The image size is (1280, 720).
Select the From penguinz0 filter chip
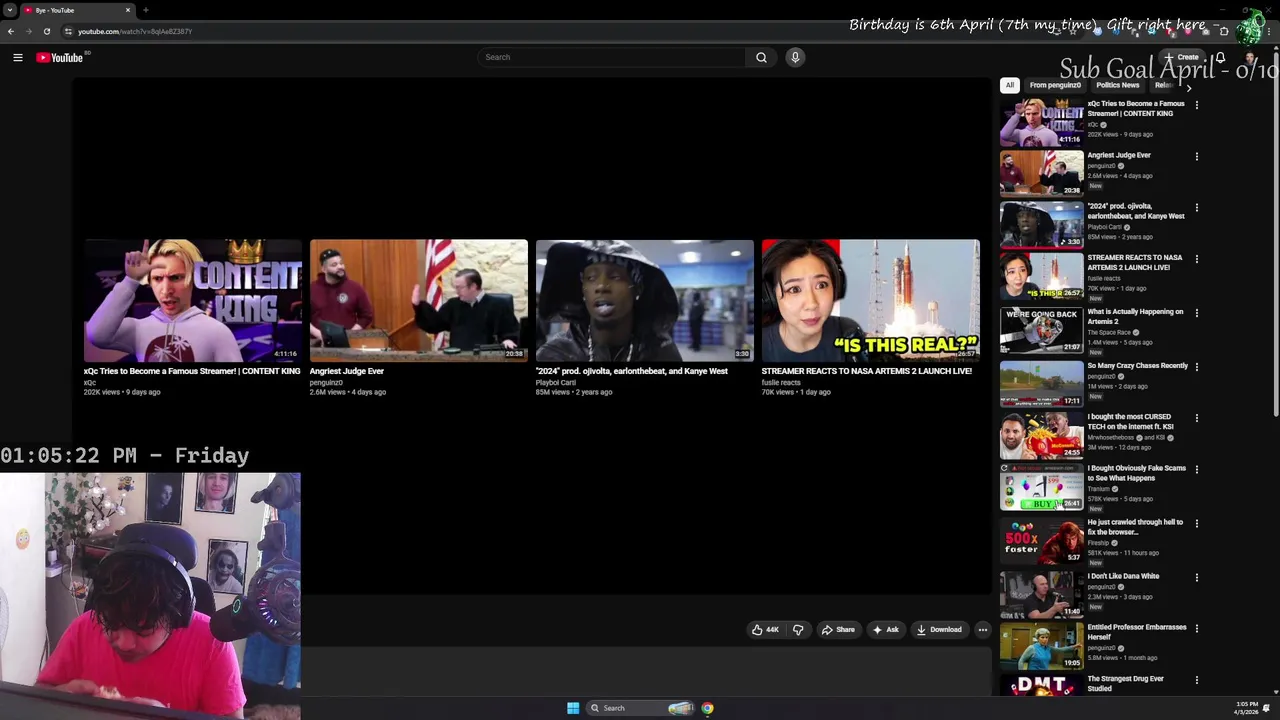pyautogui.click(x=1055, y=85)
